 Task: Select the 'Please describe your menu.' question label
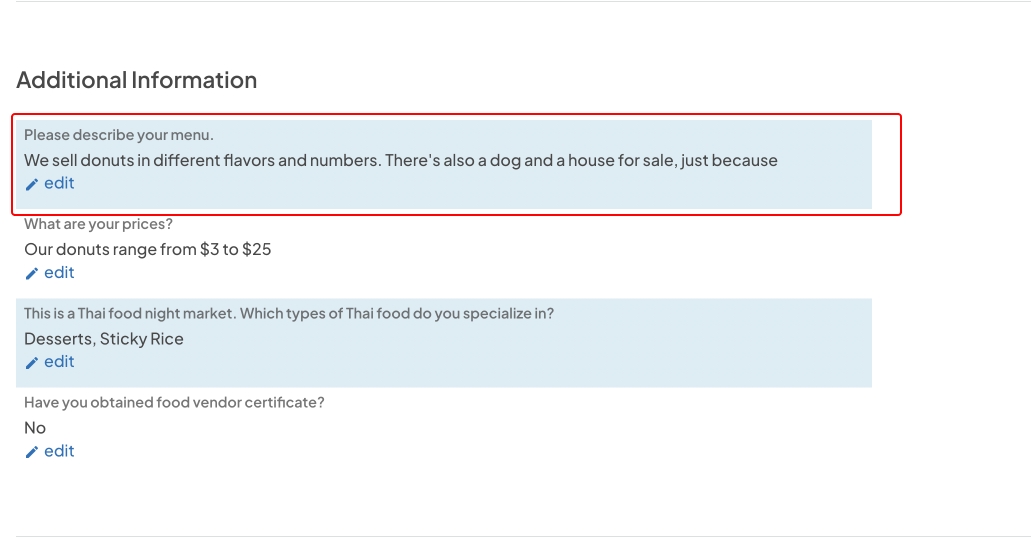119,135
